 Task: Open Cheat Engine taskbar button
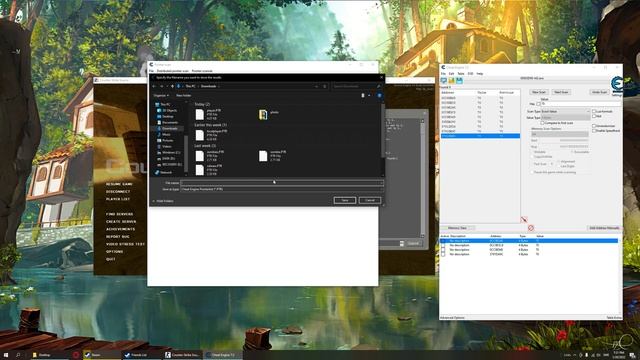point(223,355)
